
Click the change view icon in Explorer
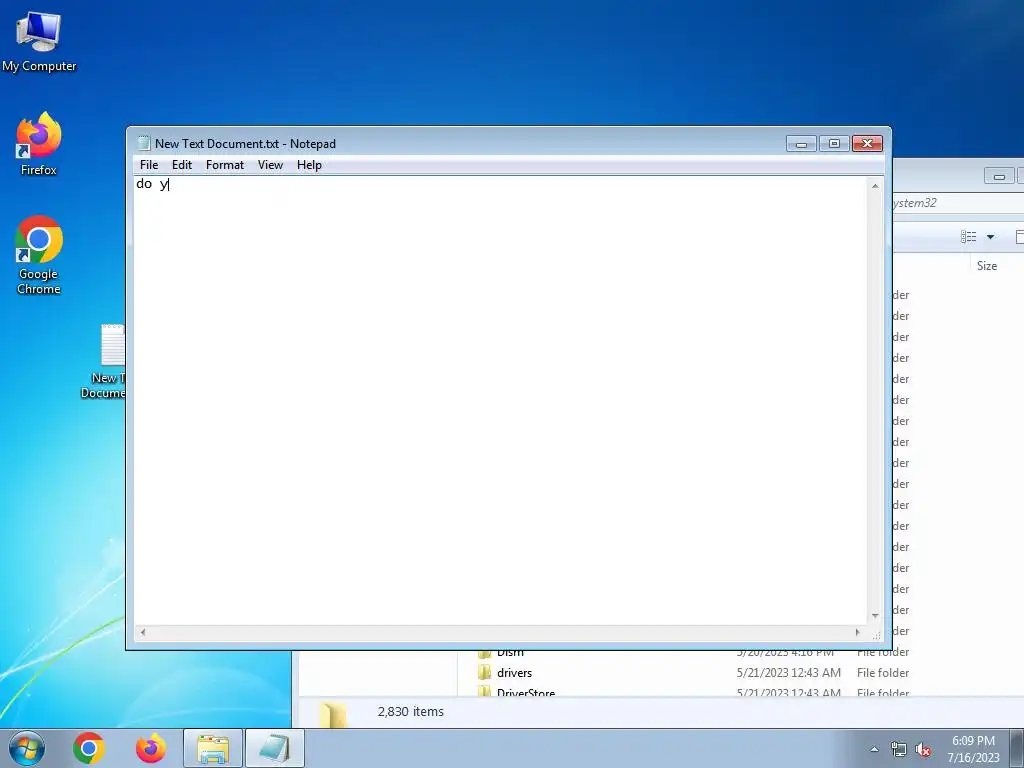(x=968, y=236)
